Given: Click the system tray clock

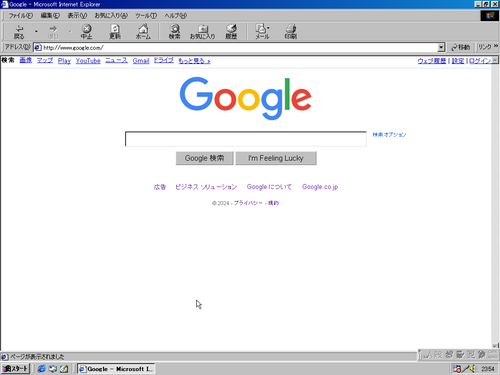Looking at the screenshot, I should pos(488,369).
